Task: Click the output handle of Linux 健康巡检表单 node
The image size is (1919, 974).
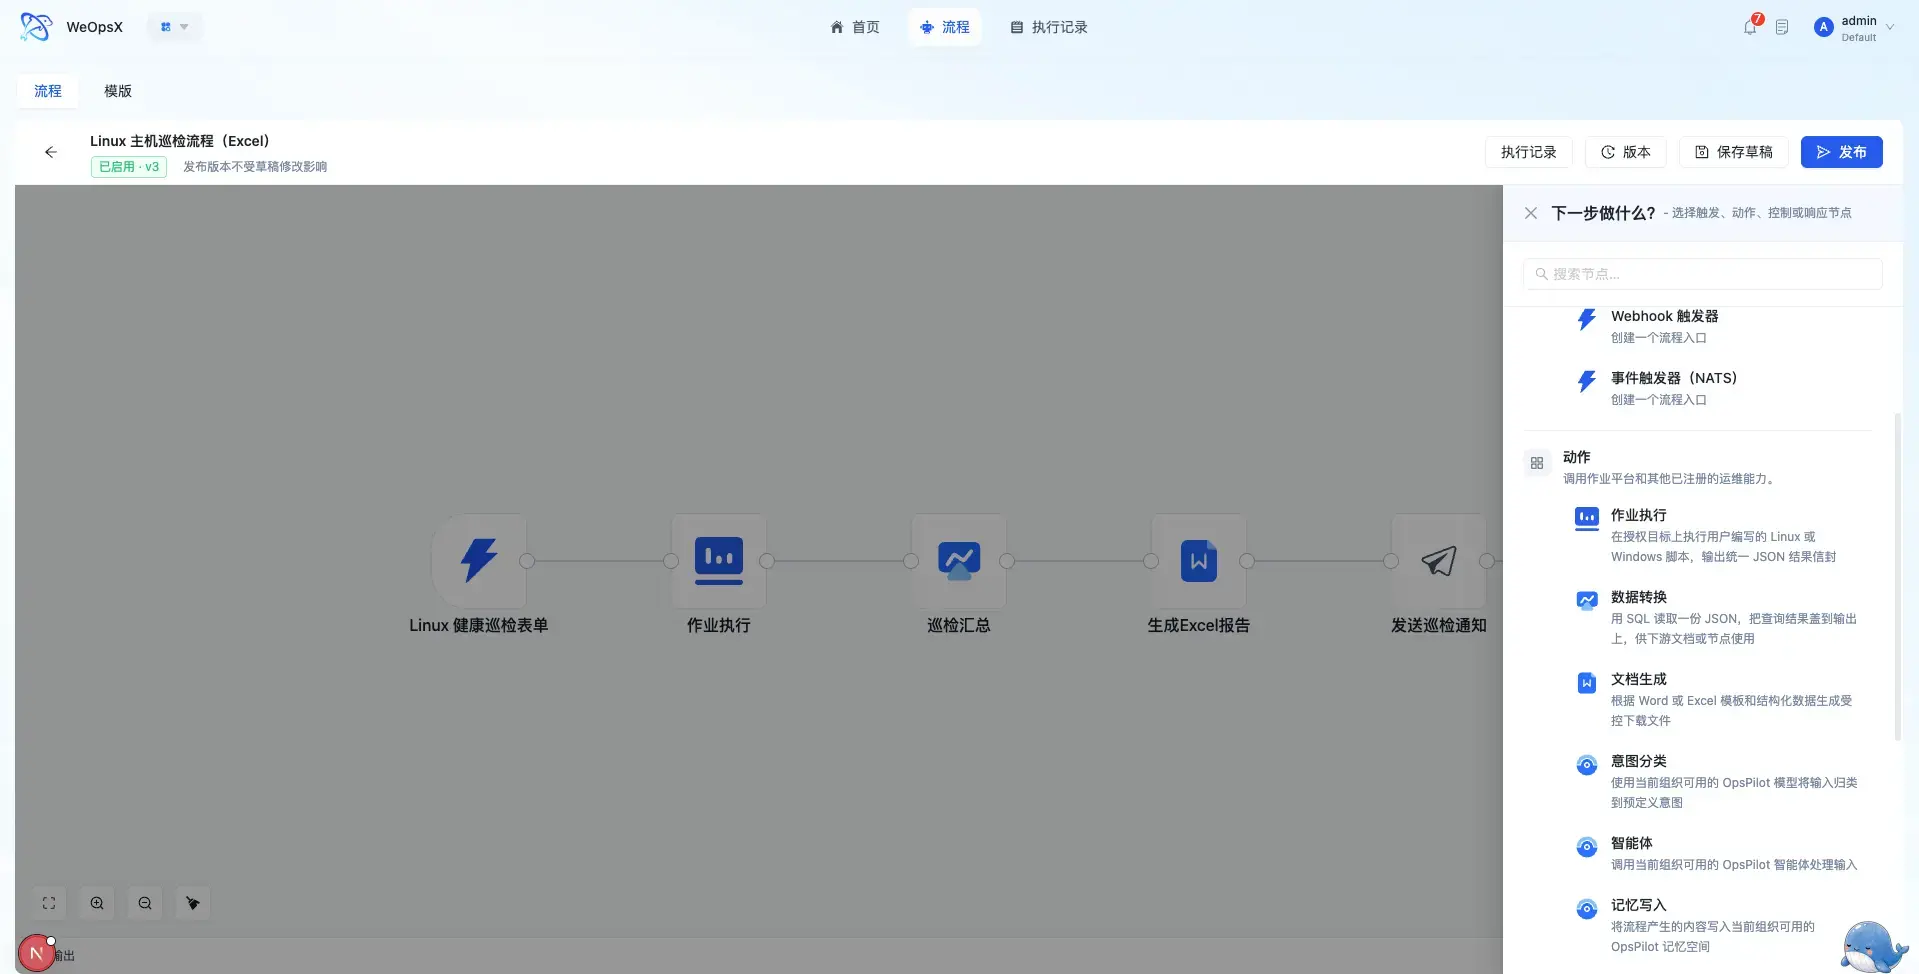Action: (x=527, y=561)
